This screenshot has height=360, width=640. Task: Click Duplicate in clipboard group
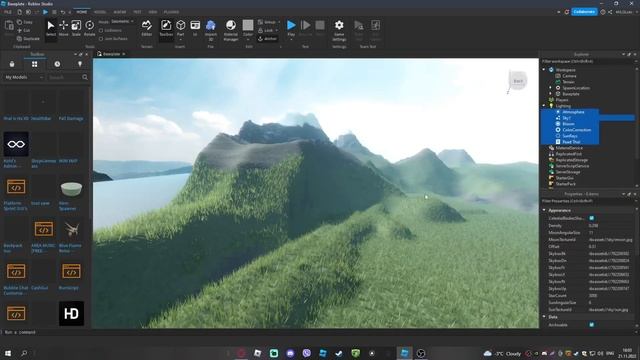28,38
